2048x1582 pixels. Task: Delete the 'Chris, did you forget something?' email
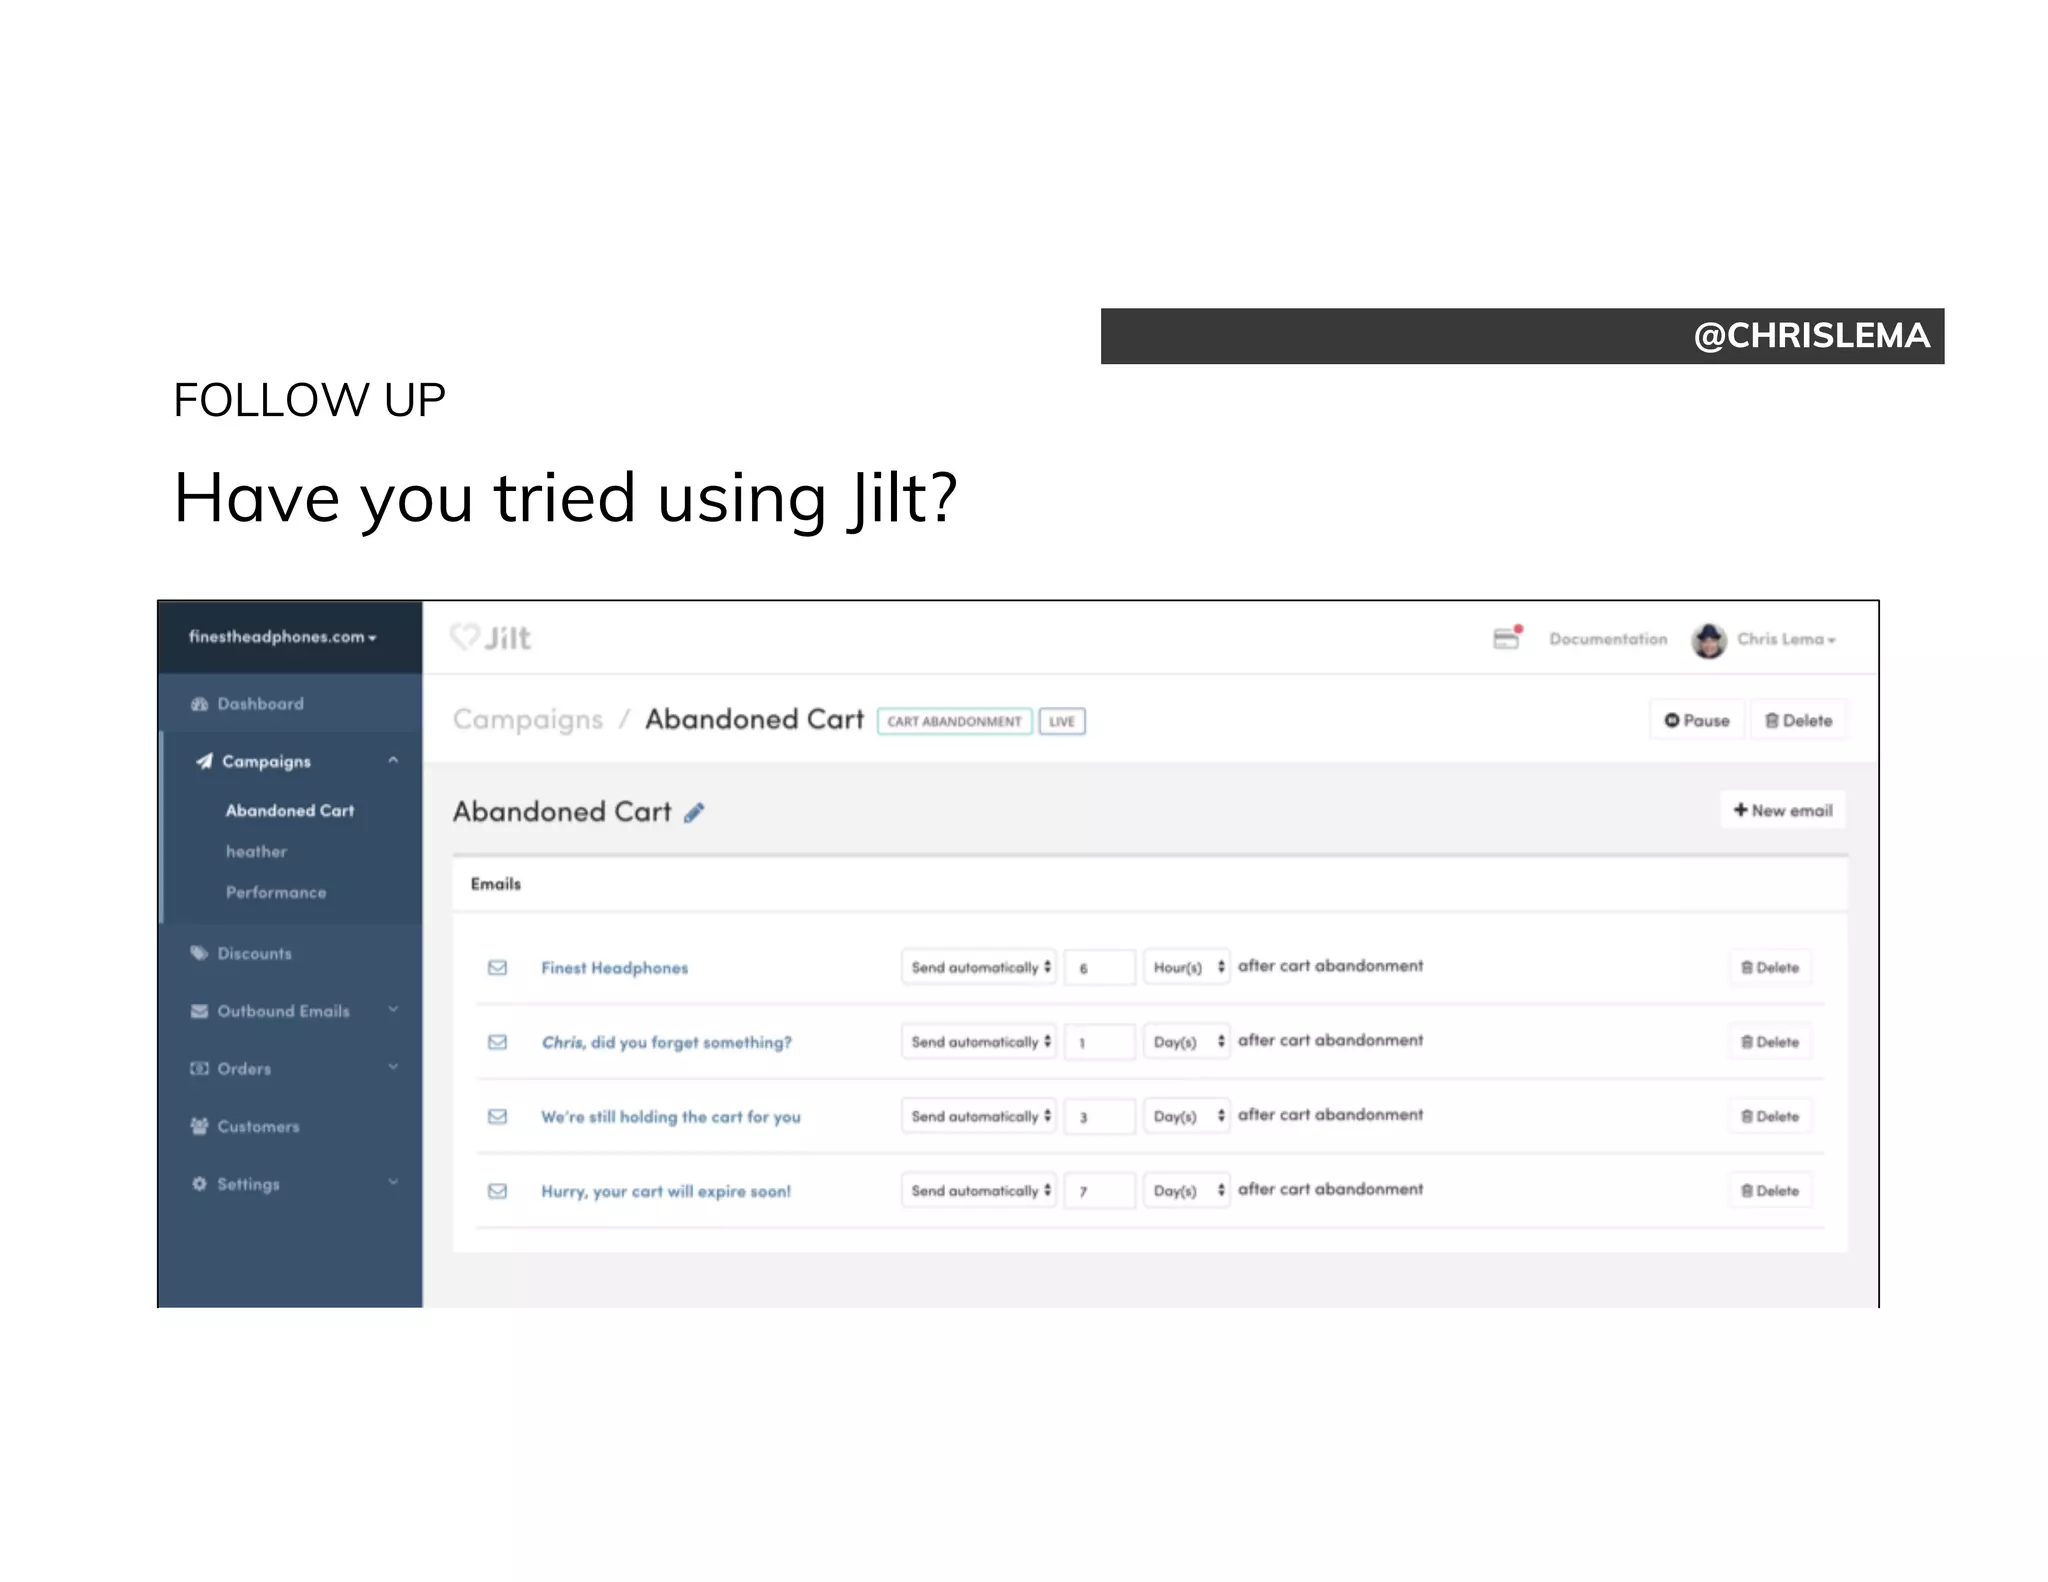click(1770, 1041)
